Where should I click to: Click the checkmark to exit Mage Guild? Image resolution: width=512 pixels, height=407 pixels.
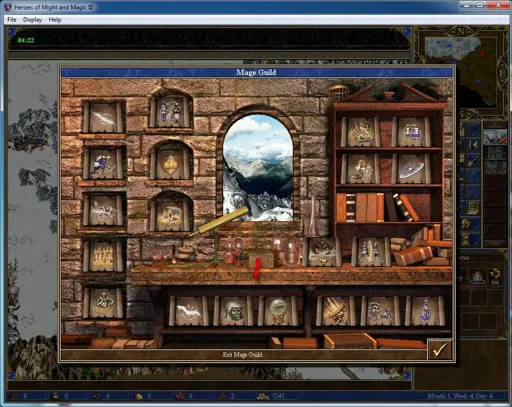tap(440, 349)
